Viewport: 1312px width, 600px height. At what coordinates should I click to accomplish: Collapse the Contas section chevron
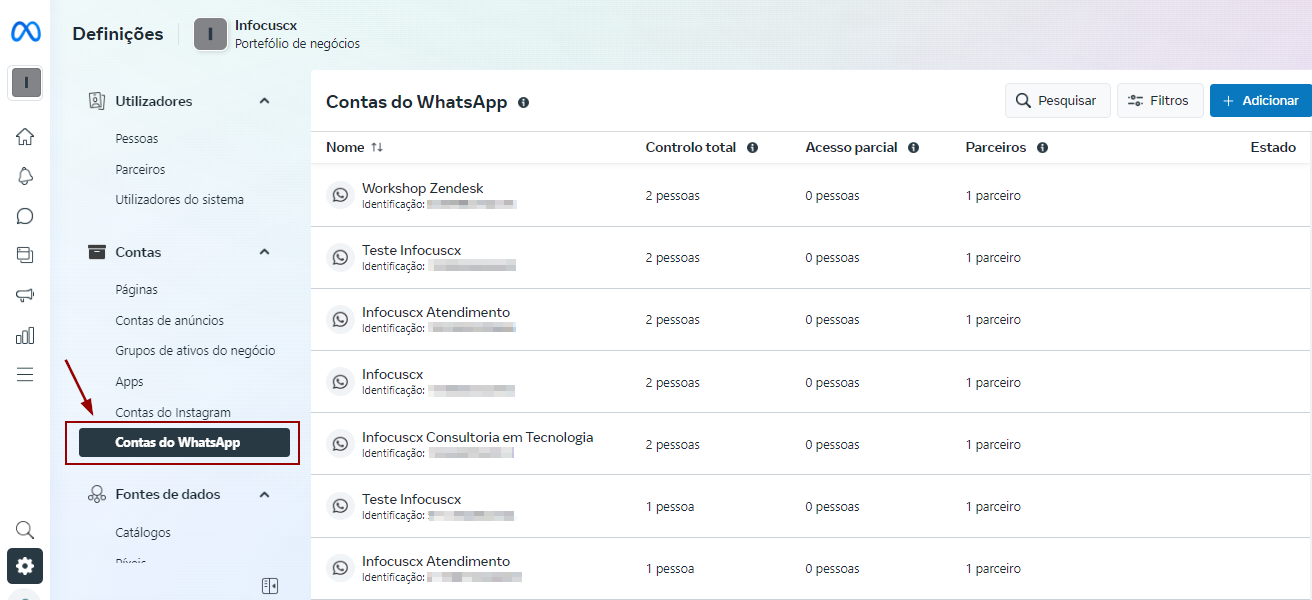264,252
